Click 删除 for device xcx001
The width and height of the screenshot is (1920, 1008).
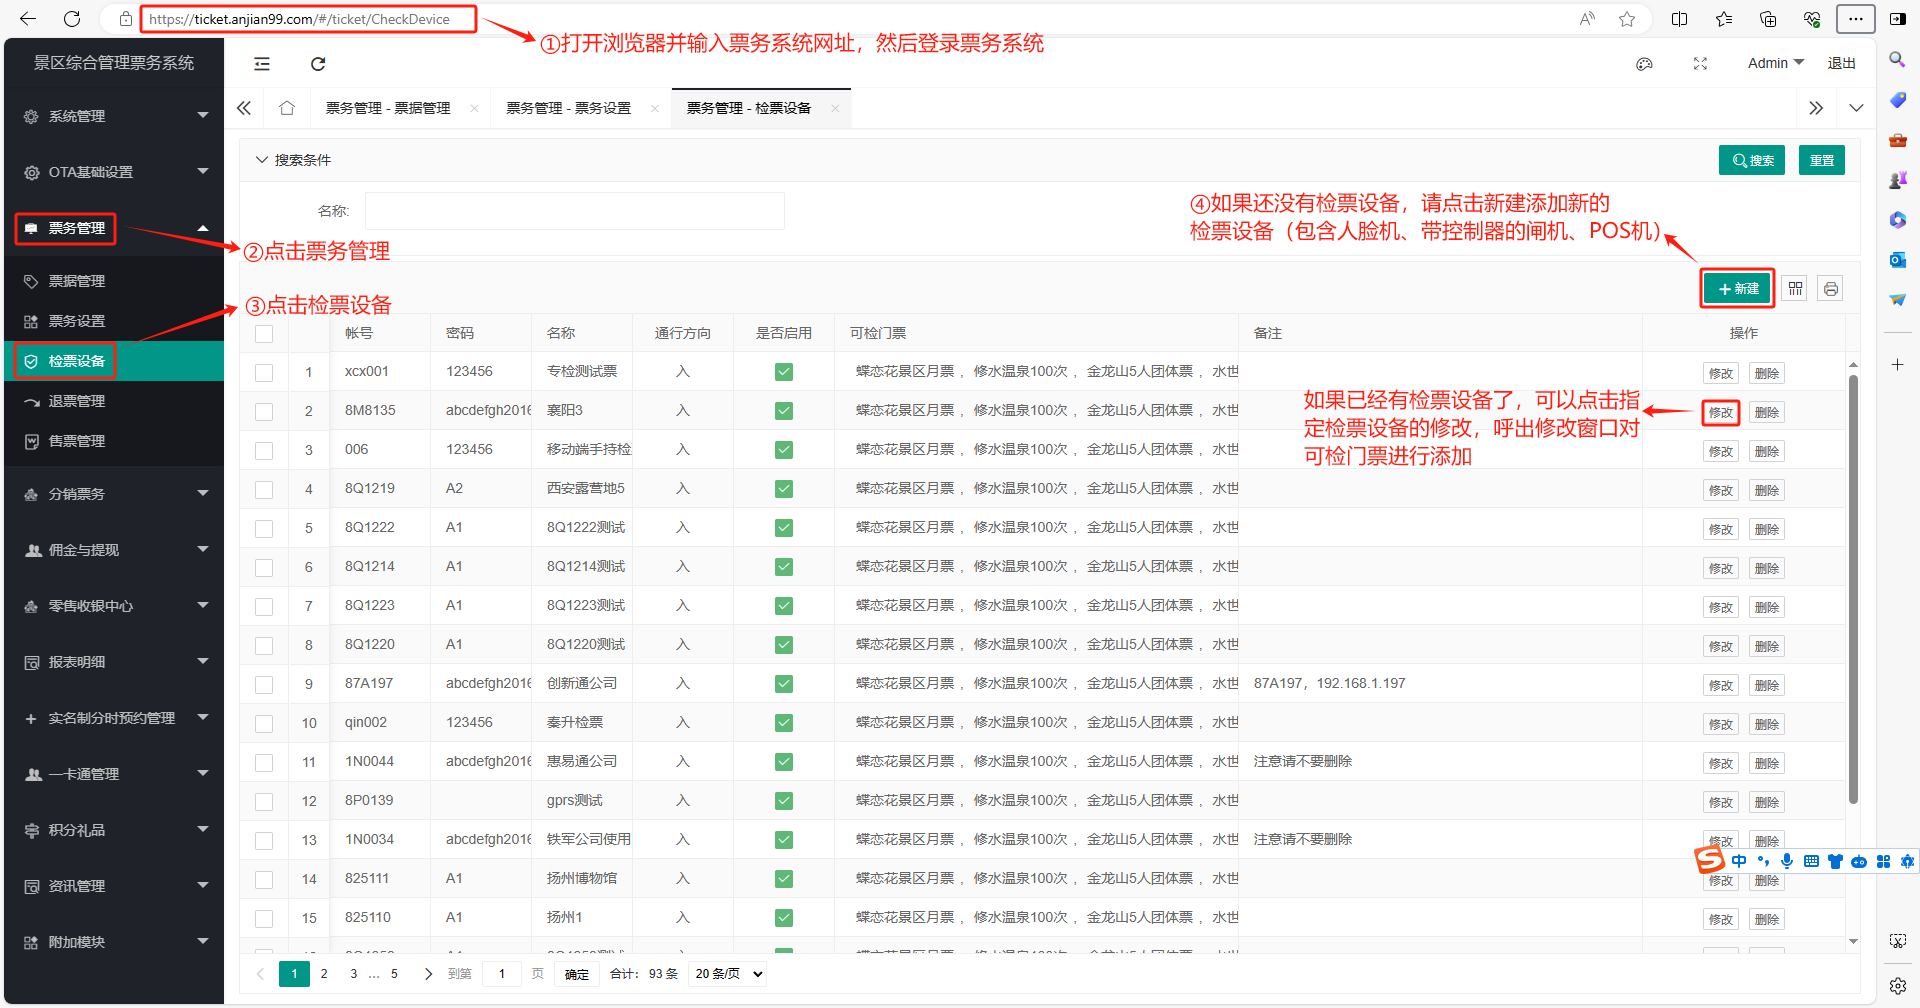[1767, 374]
